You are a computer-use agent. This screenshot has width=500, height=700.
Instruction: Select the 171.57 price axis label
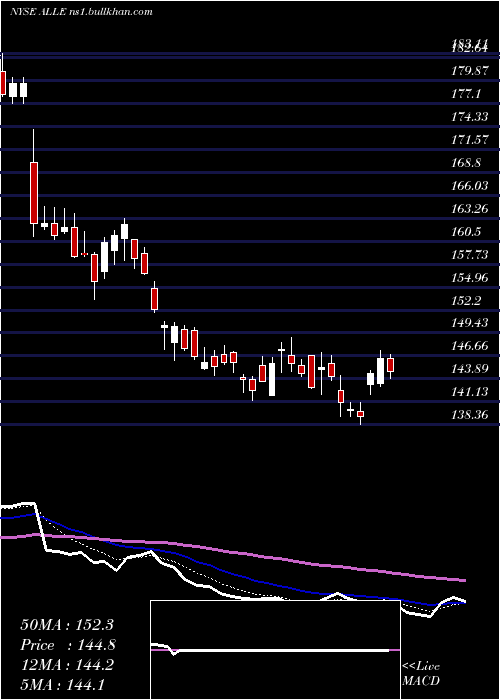pyautogui.click(x=469, y=140)
